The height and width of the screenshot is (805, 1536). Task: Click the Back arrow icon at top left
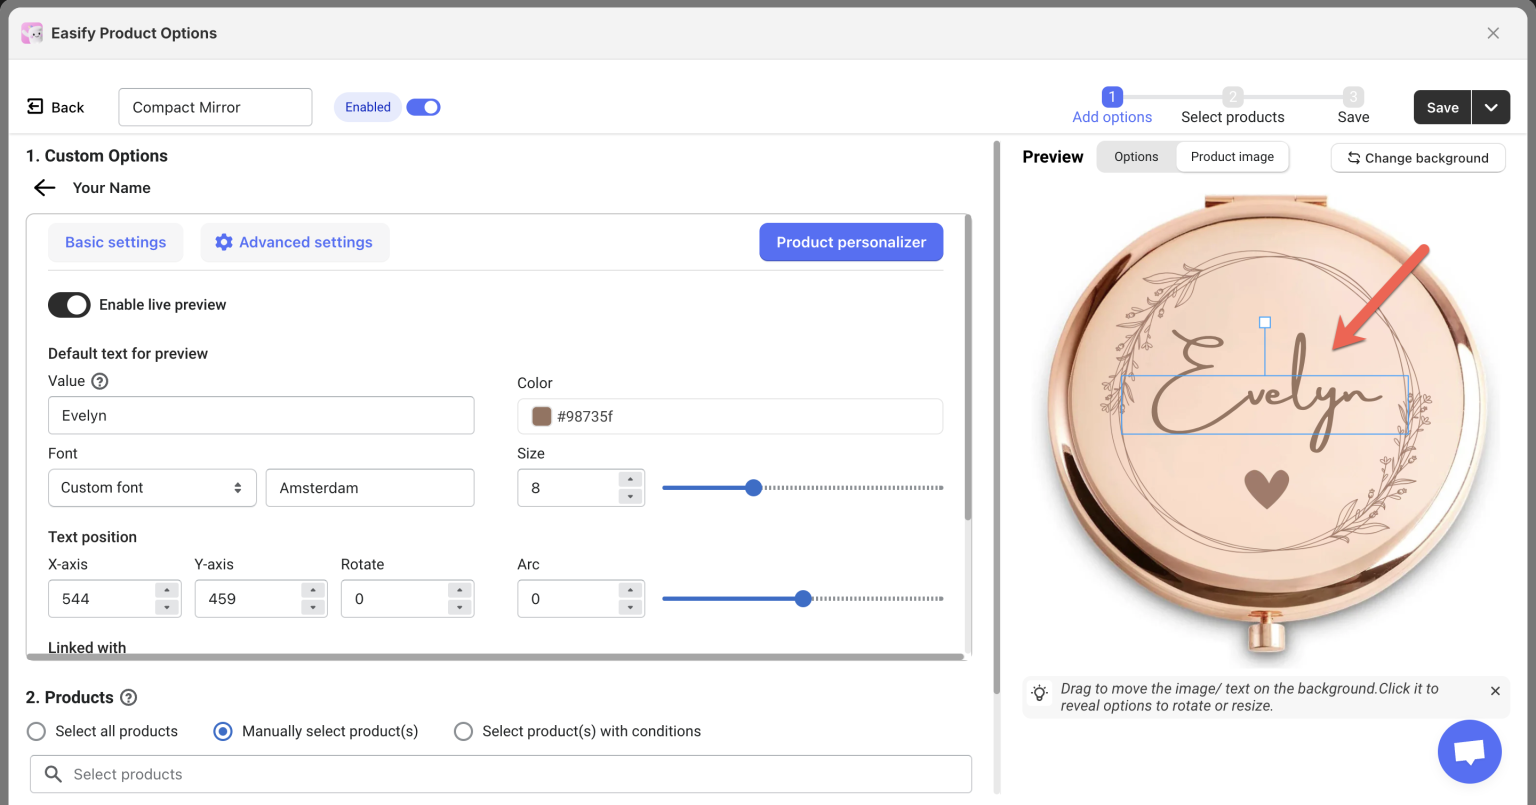pos(35,107)
